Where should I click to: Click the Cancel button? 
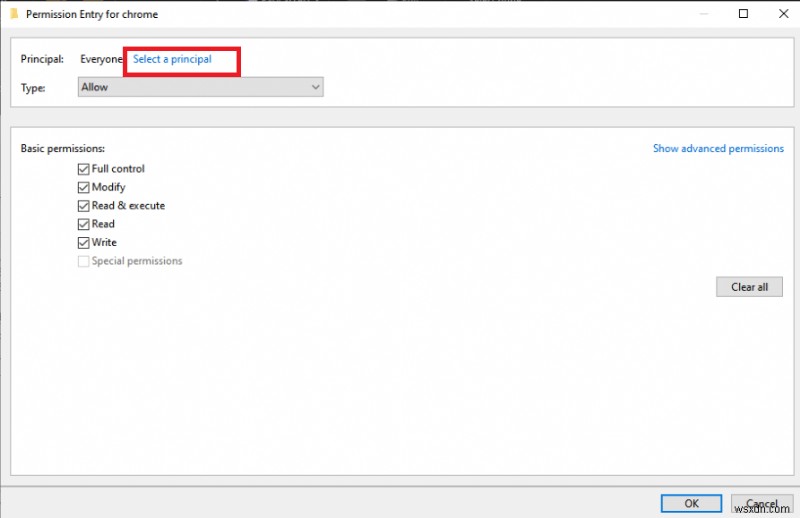tap(762, 503)
